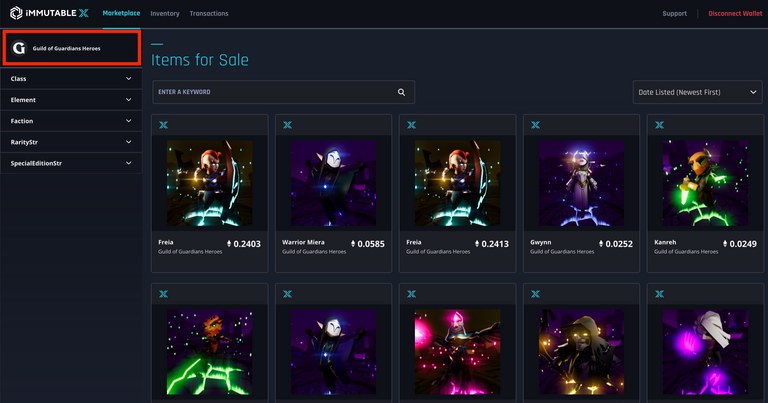768x403 pixels.
Task: Open the Inventory tab
Action: click(x=165, y=14)
